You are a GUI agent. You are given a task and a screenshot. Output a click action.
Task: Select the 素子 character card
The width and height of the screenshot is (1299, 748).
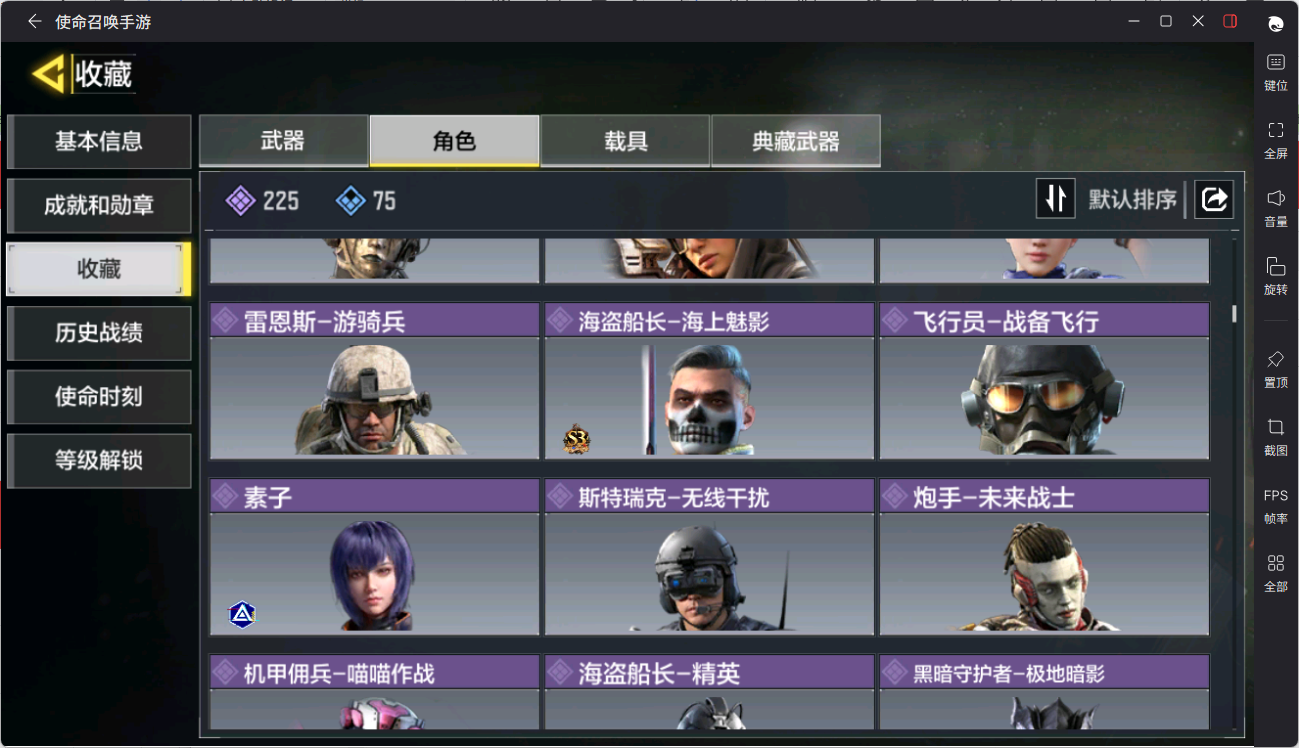point(374,557)
